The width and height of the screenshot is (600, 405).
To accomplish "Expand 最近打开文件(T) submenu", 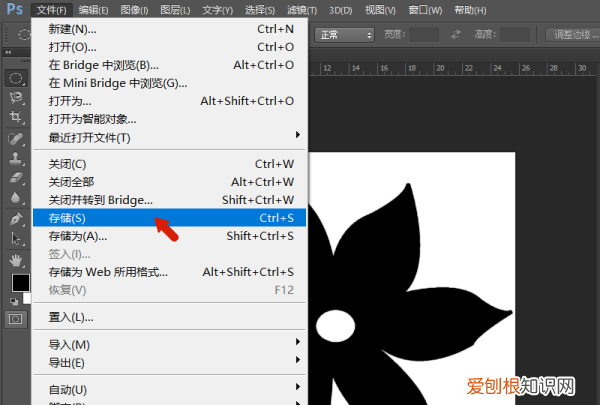I will pyautogui.click(x=170, y=137).
